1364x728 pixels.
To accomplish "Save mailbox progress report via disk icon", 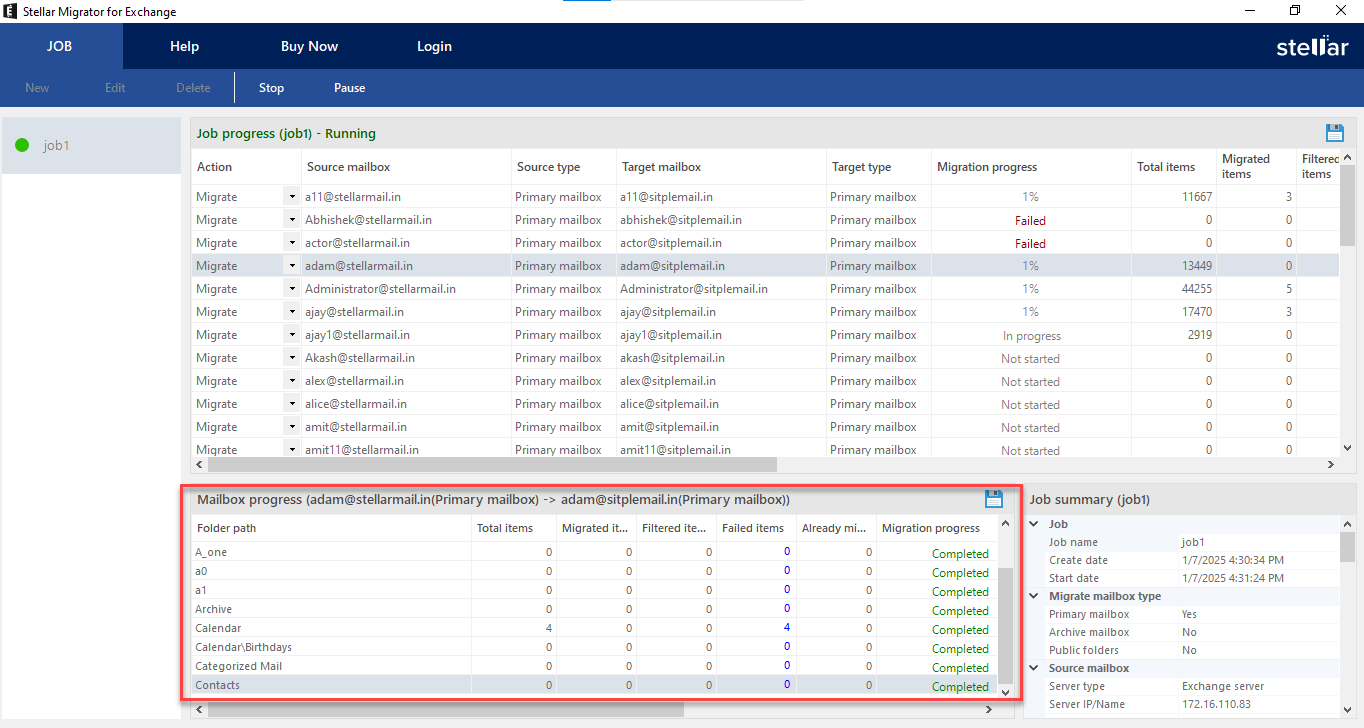I will click(994, 499).
